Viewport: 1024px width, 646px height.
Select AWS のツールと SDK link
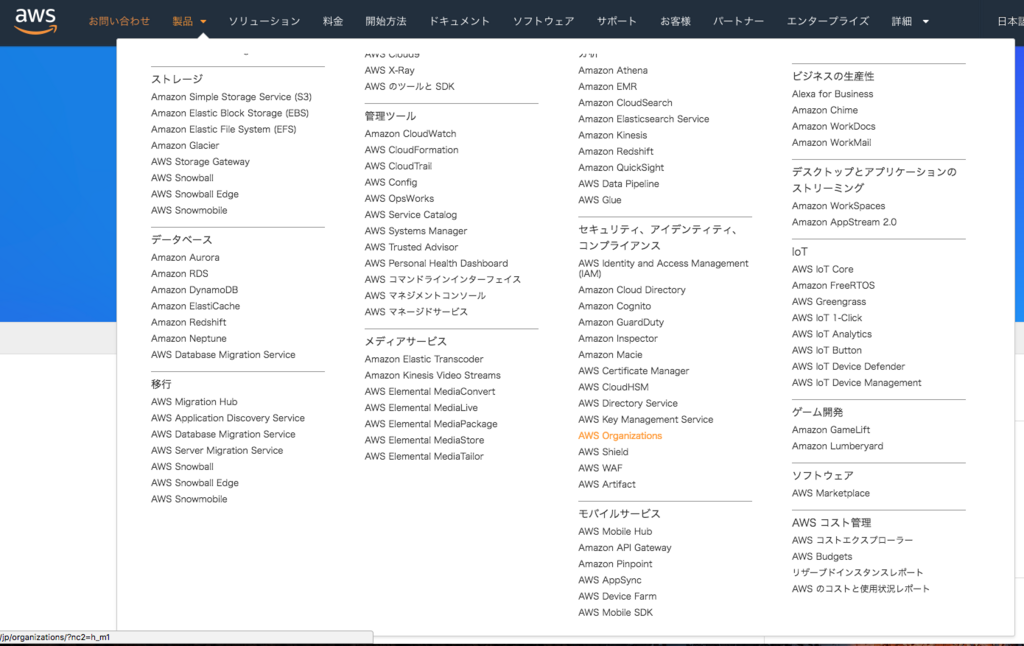tap(409, 86)
